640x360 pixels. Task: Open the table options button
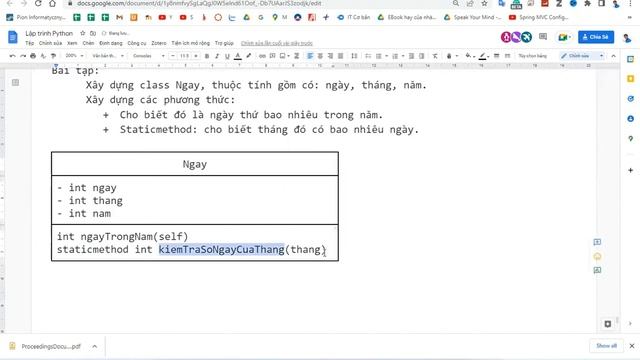(533, 56)
